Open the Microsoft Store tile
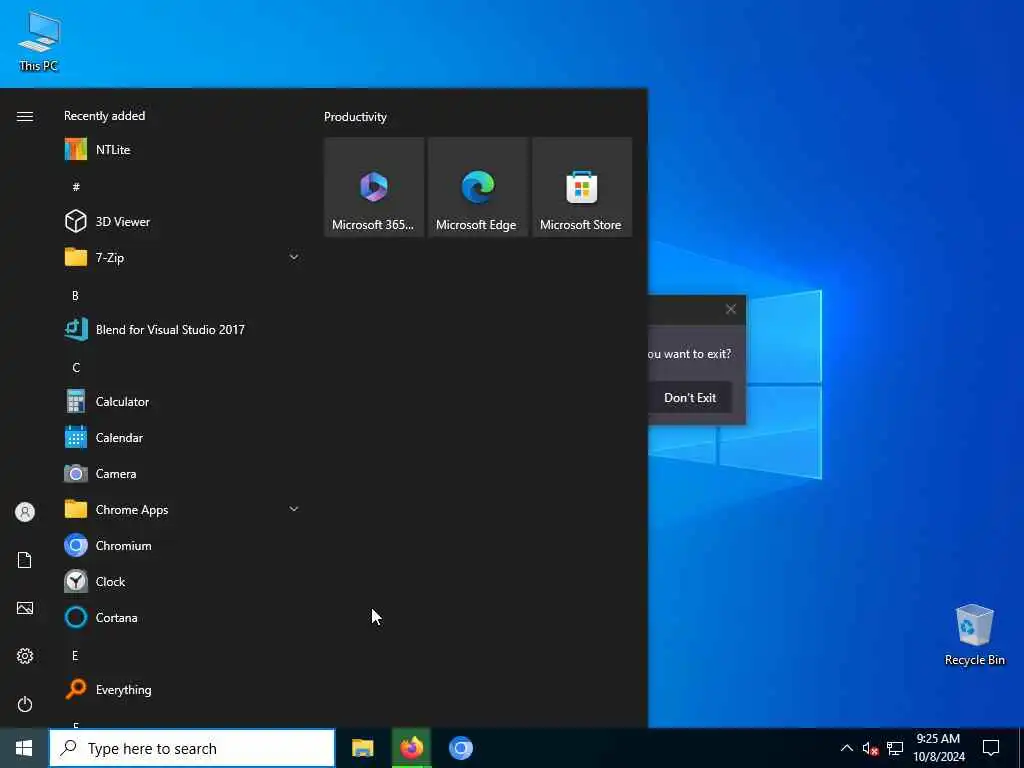This screenshot has width=1024, height=768. [x=581, y=187]
